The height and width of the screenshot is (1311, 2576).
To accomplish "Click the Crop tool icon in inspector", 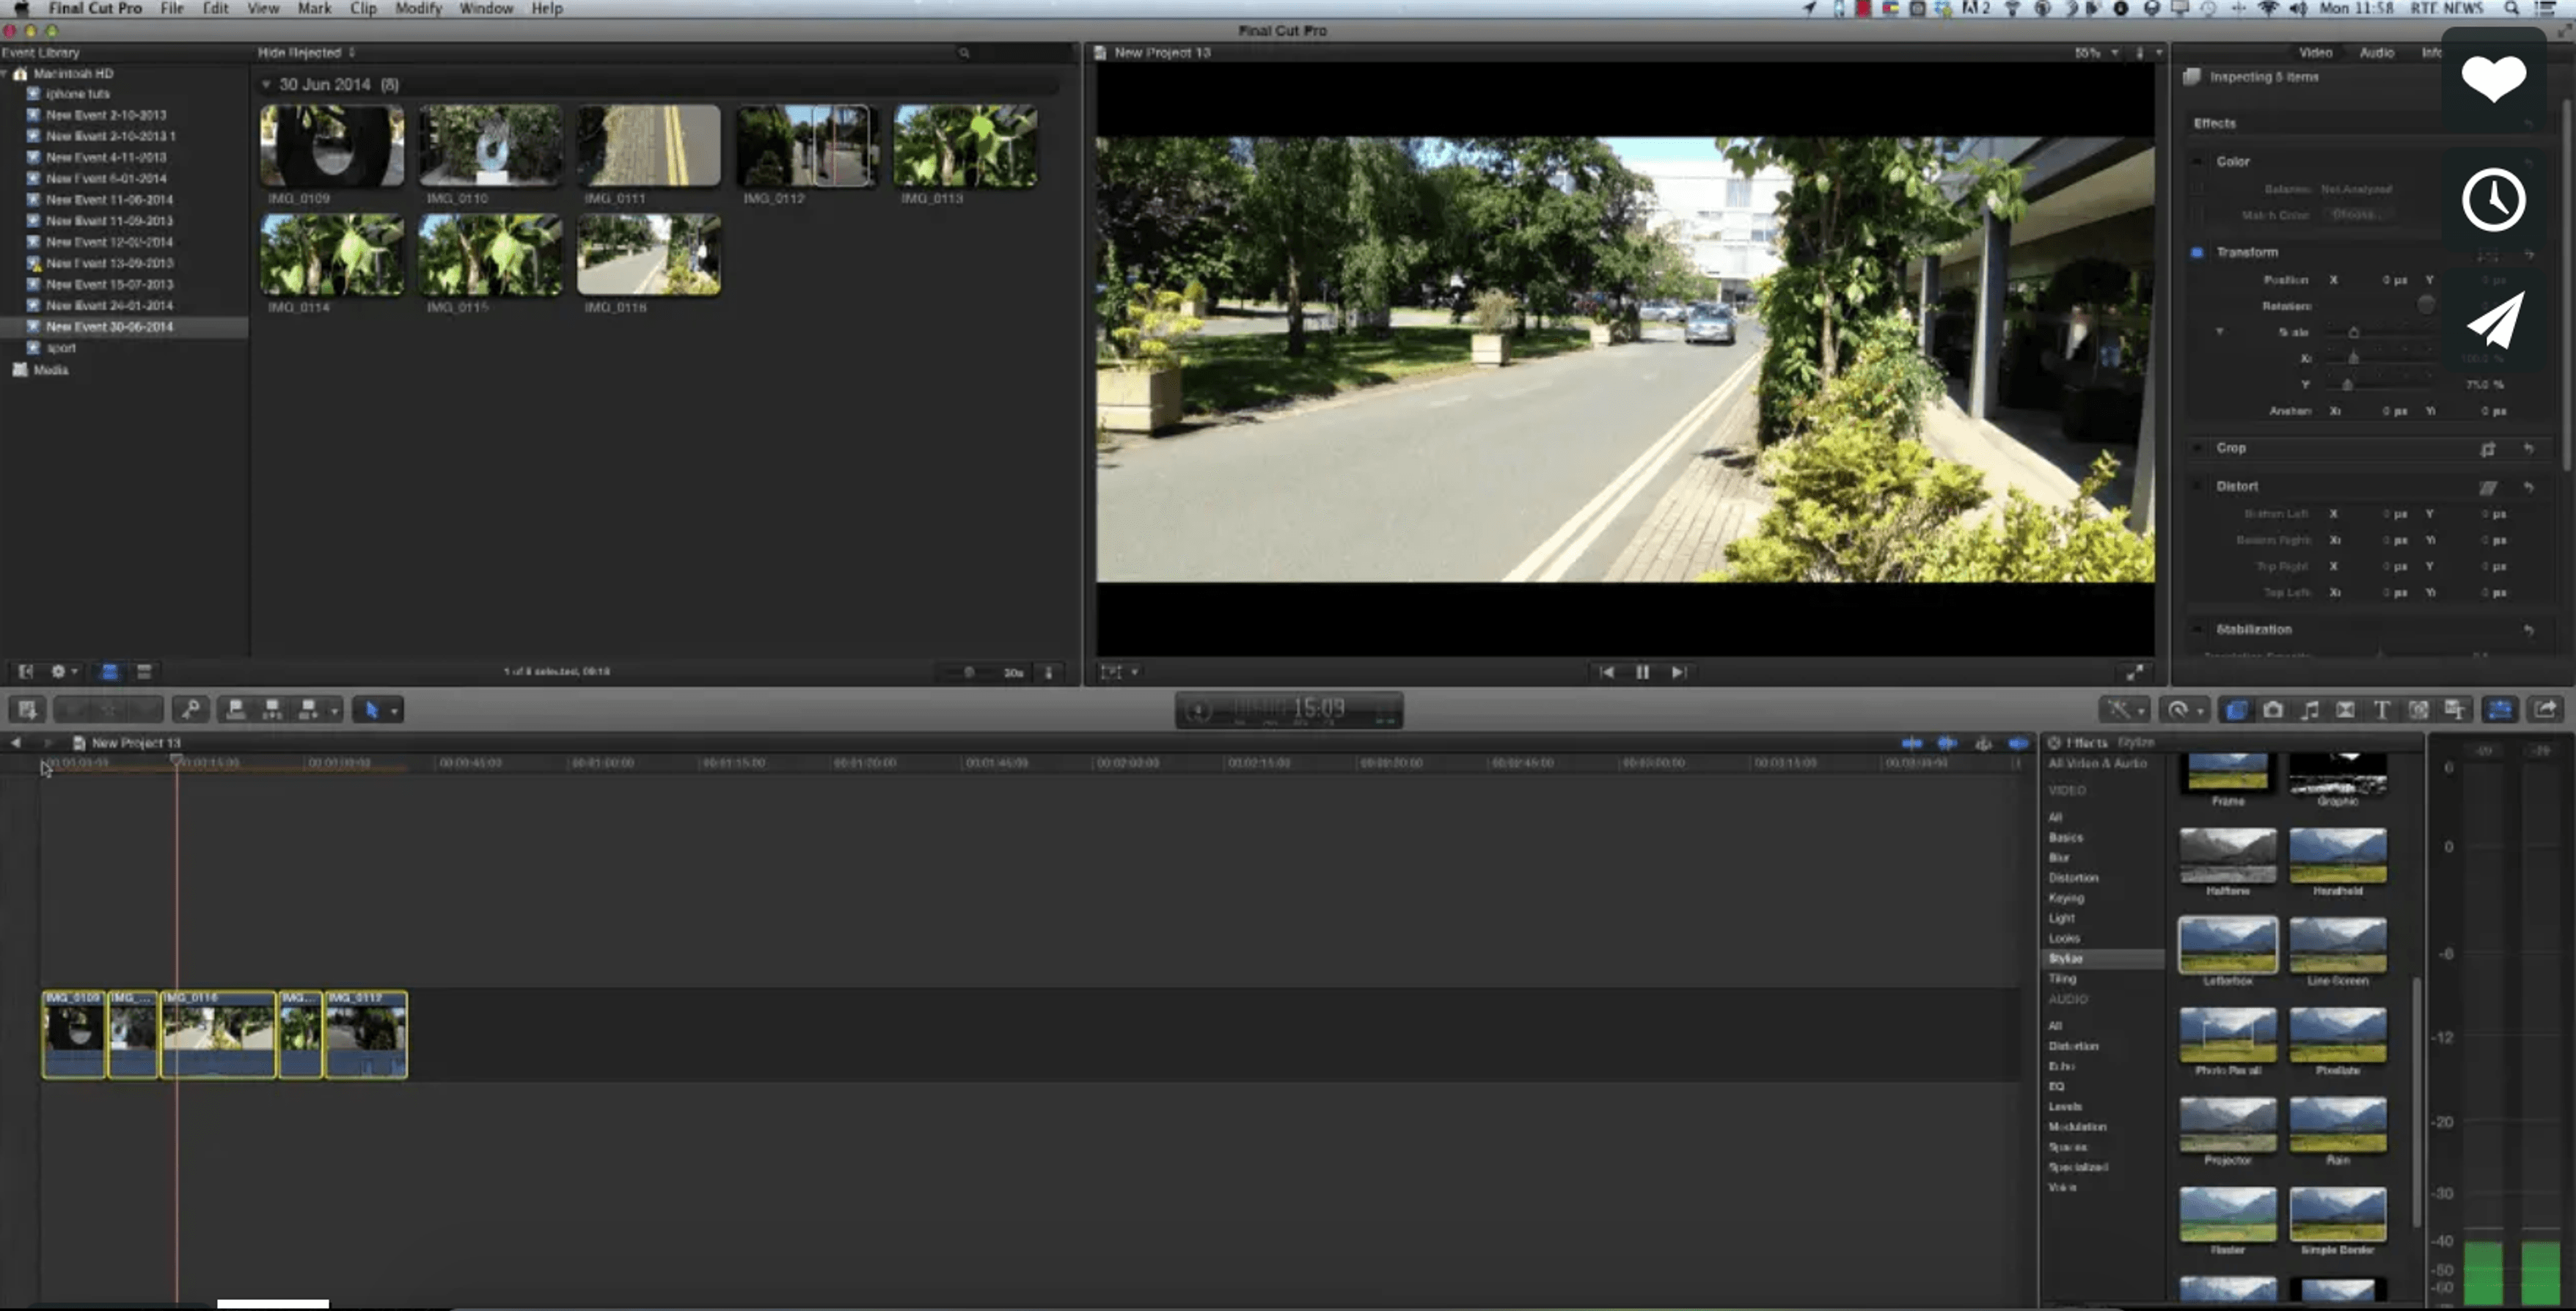I will coord(2488,449).
